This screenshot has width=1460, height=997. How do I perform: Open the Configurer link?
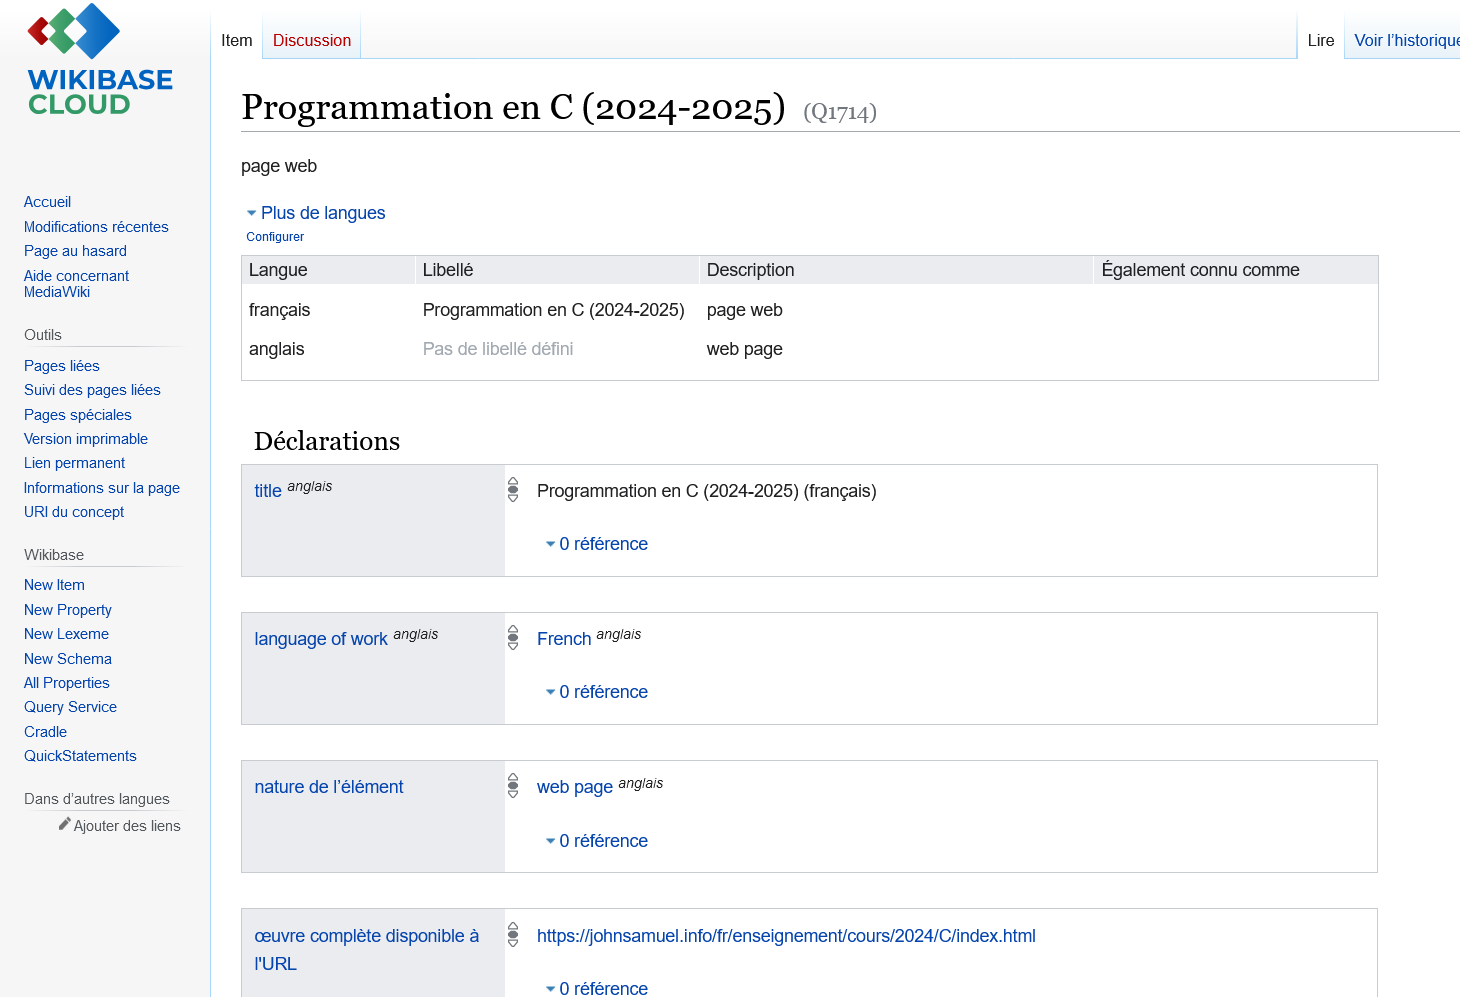tap(275, 237)
